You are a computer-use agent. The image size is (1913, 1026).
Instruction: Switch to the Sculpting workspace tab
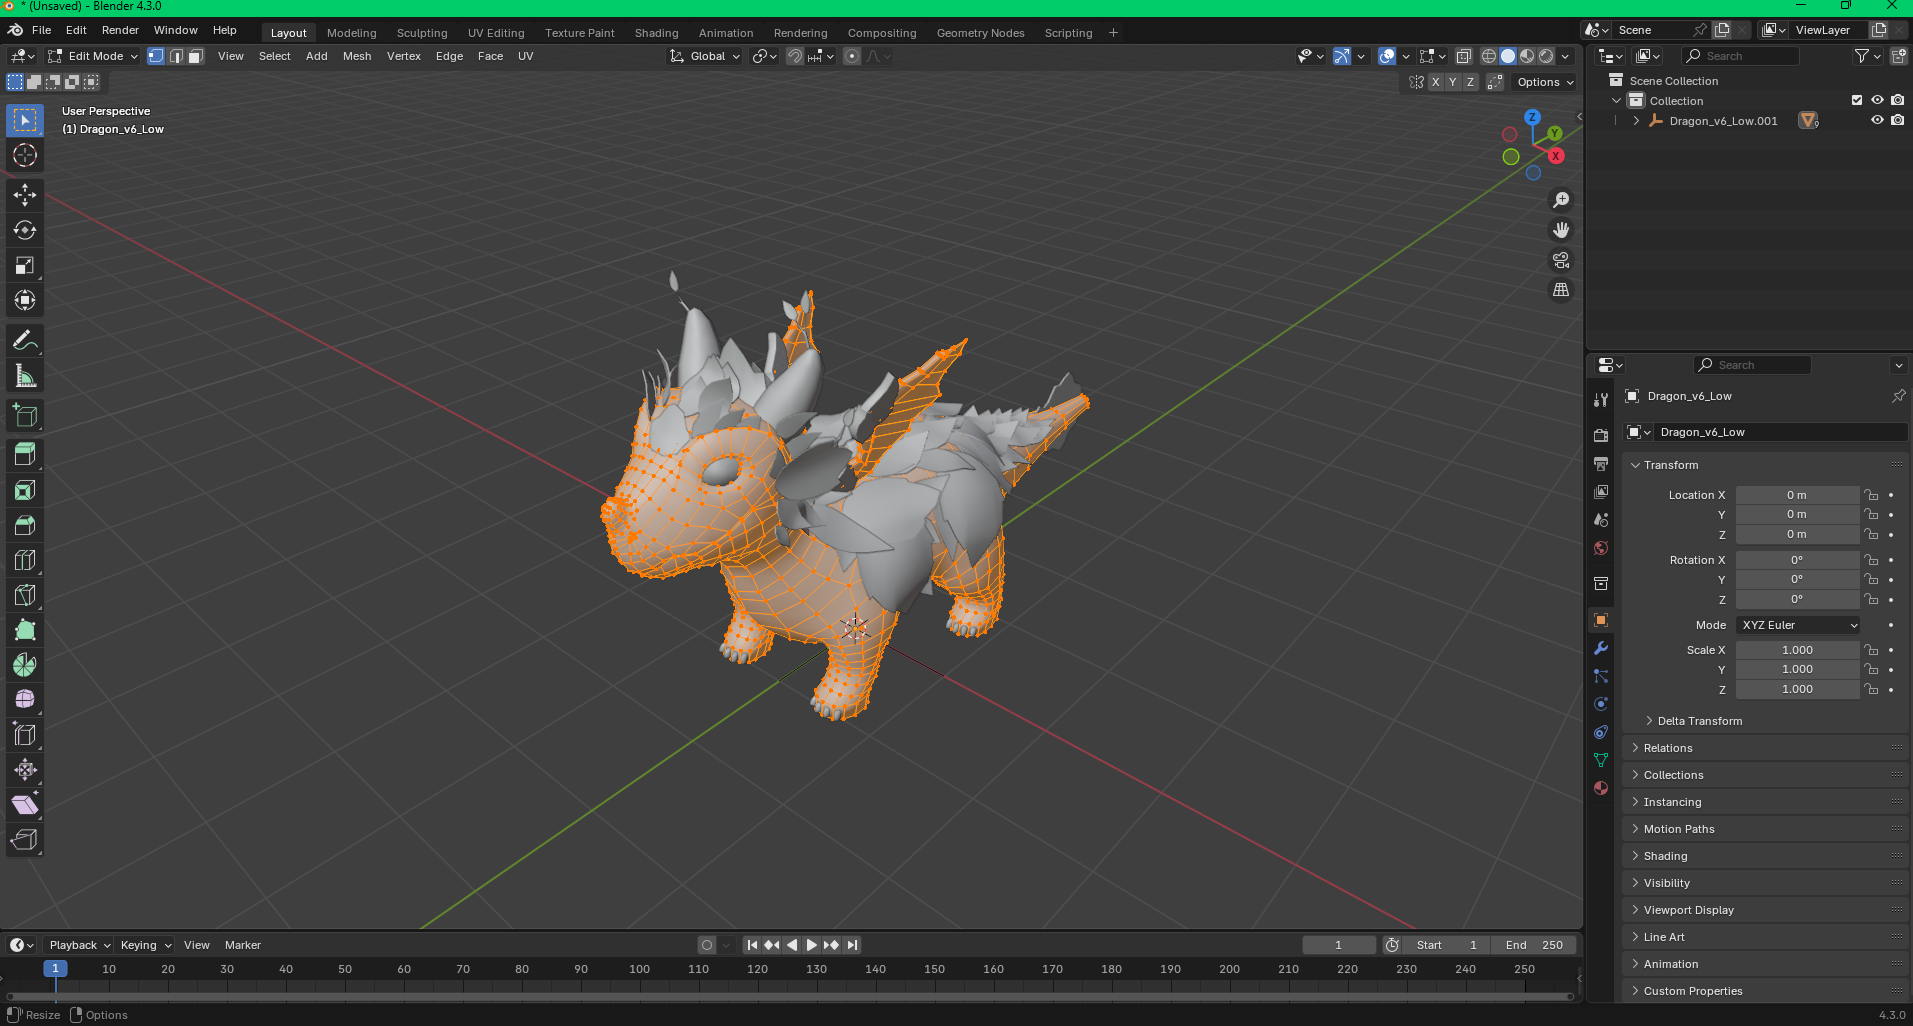click(x=422, y=33)
